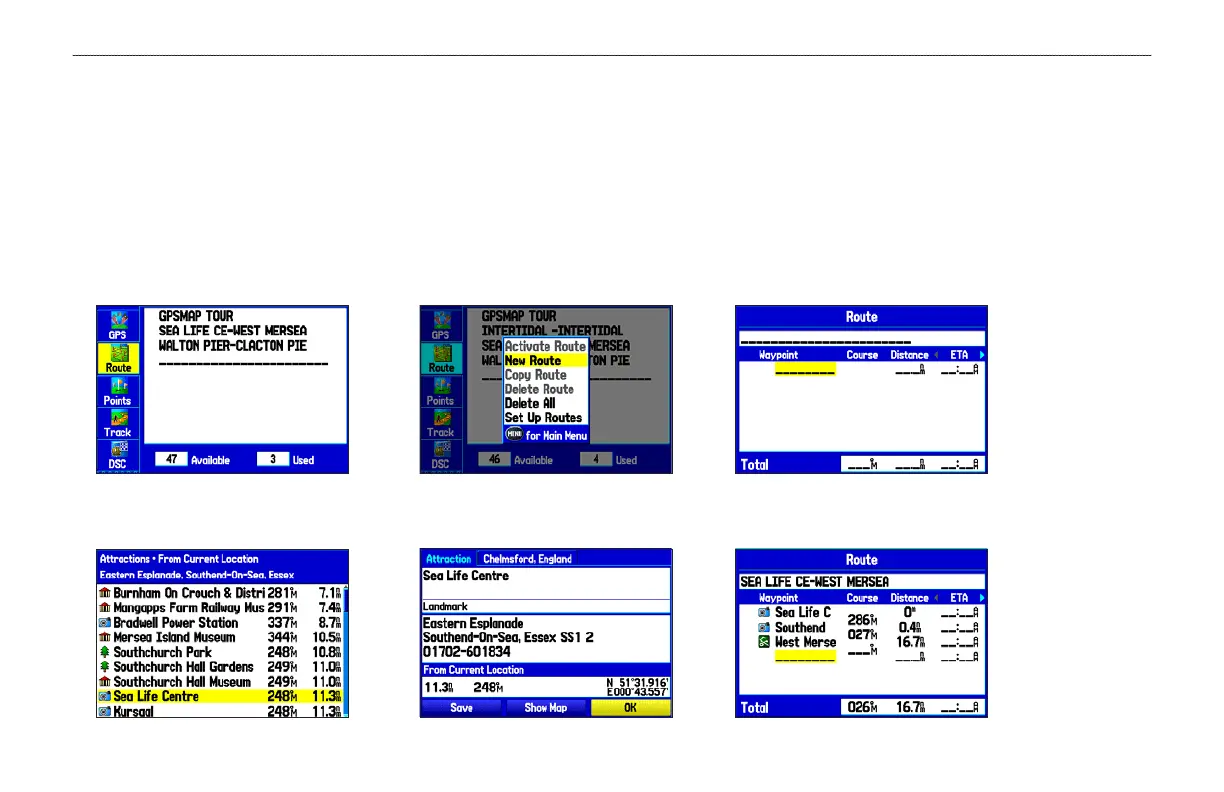The height and width of the screenshot is (792, 1224).
Task: Select INTERTIDAL -INTERTIDAL route
Action: [x=552, y=330]
